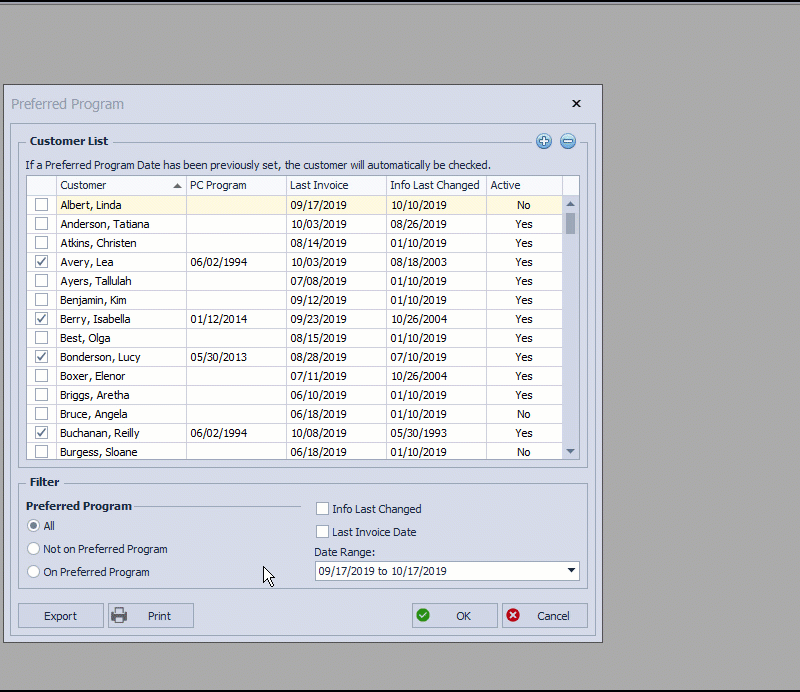Click the customer list scrollbar thumb
Image resolution: width=800 pixels, height=692 pixels.
(x=570, y=224)
